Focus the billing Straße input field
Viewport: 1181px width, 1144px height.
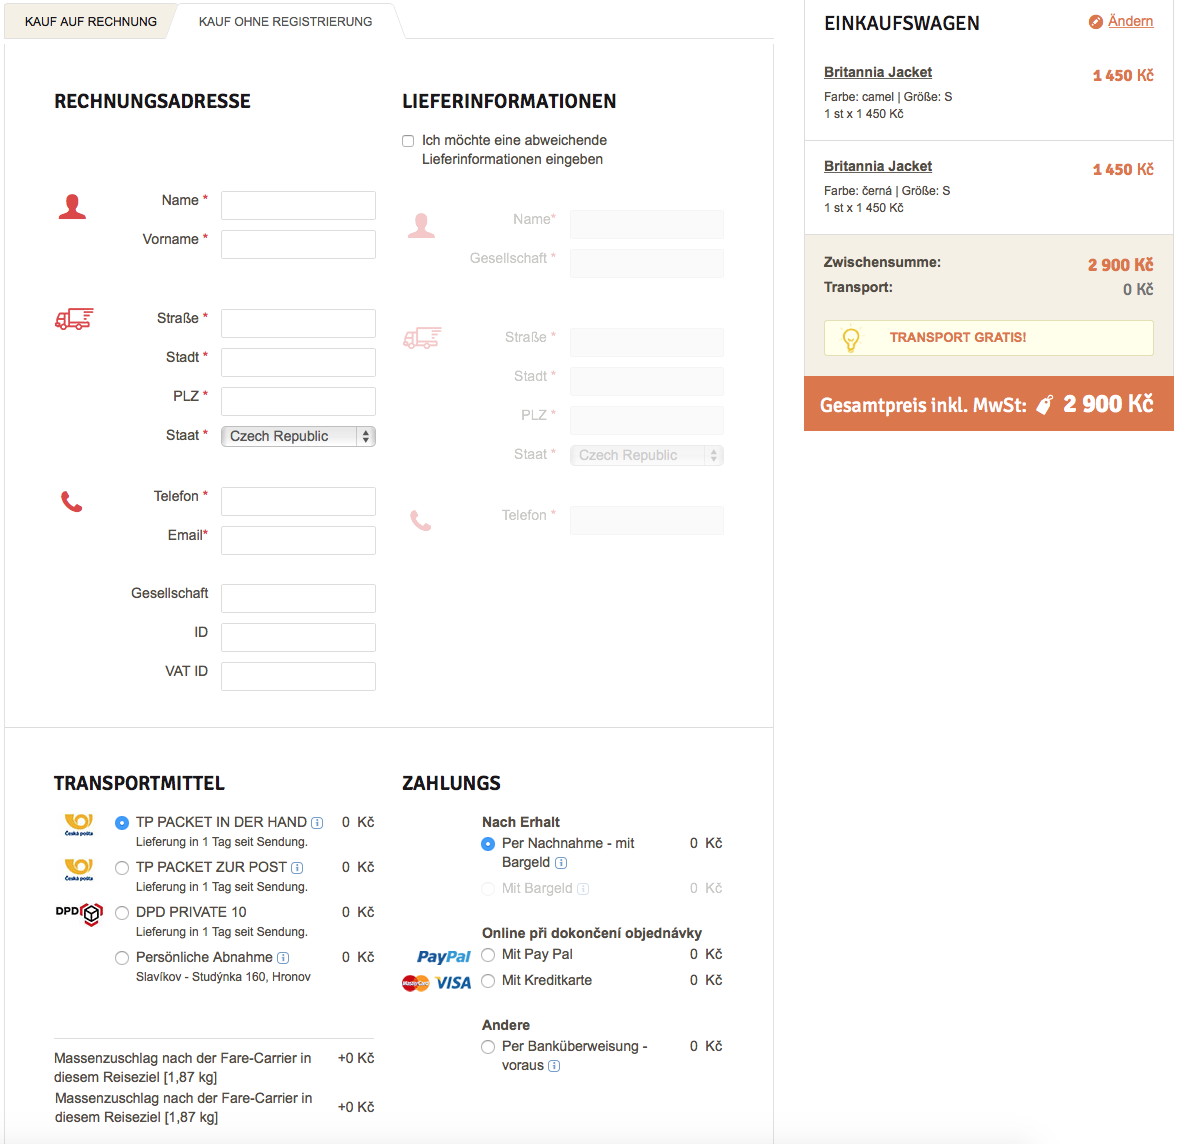[x=298, y=323]
